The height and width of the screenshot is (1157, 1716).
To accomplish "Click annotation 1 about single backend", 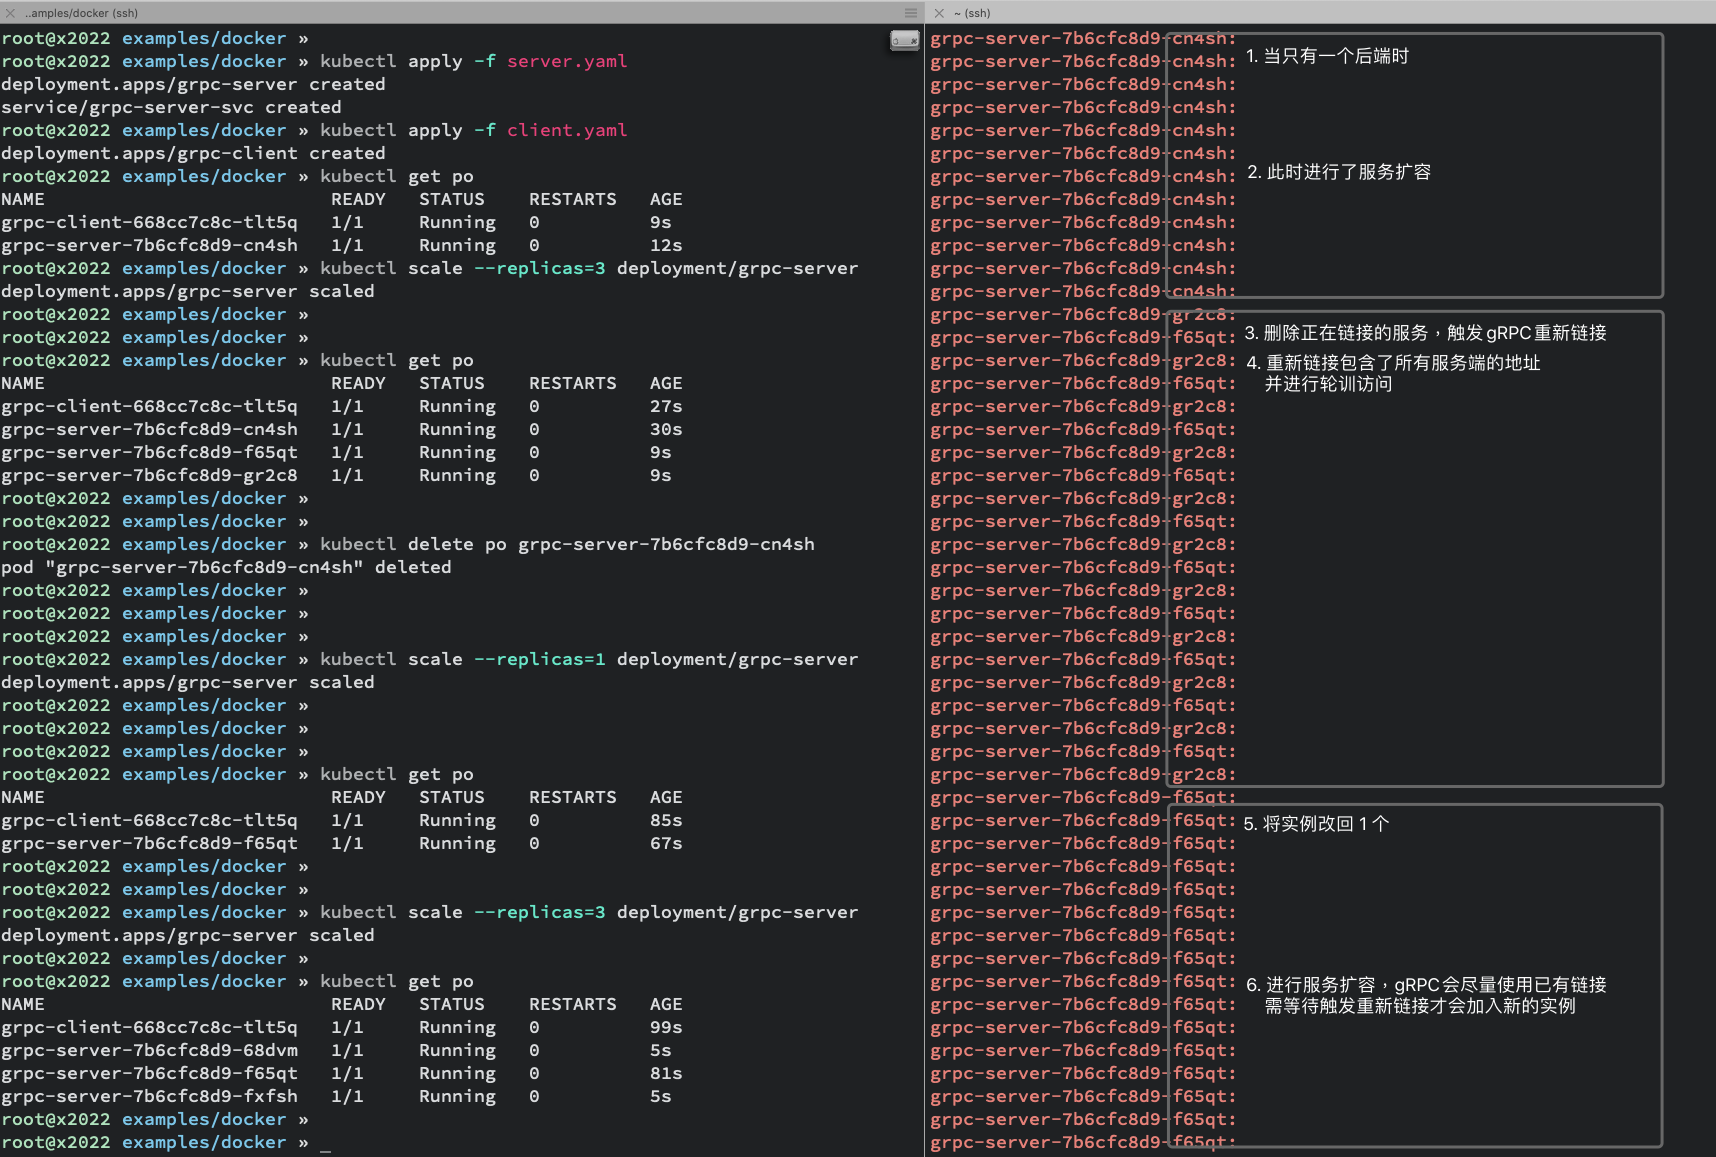I will (1327, 56).
